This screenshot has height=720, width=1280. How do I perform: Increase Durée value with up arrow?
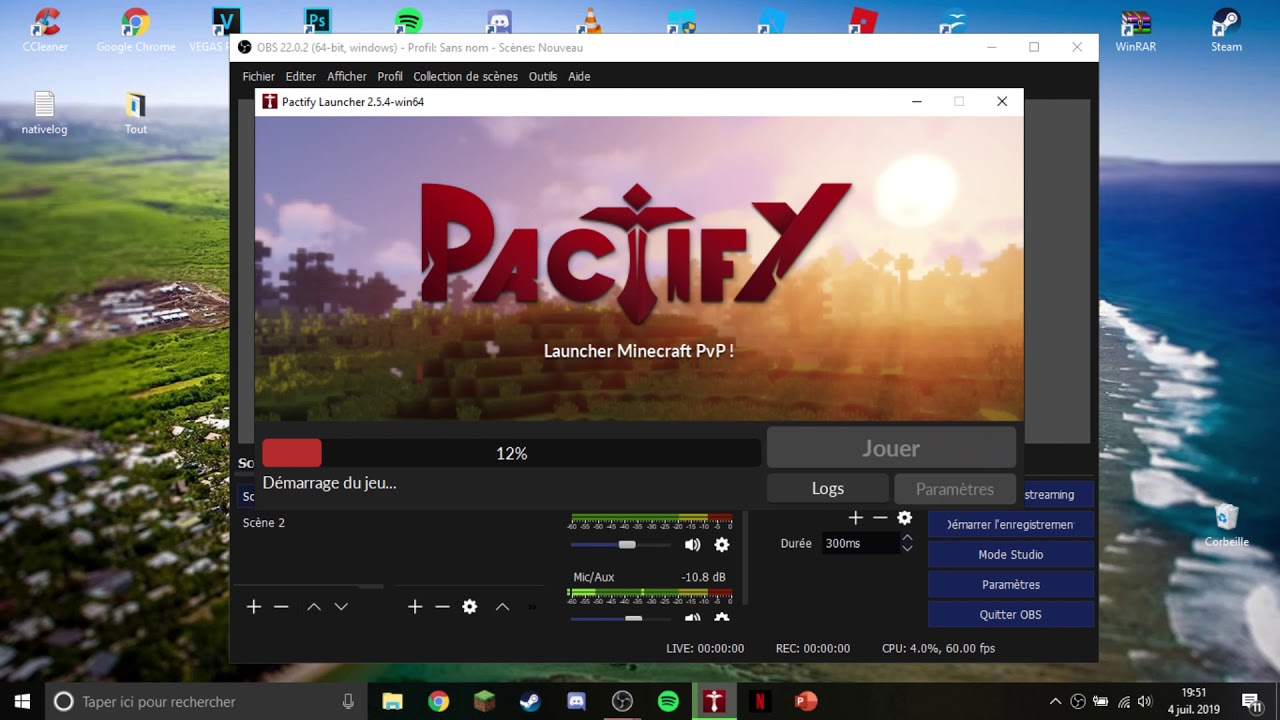[x=907, y=538]
